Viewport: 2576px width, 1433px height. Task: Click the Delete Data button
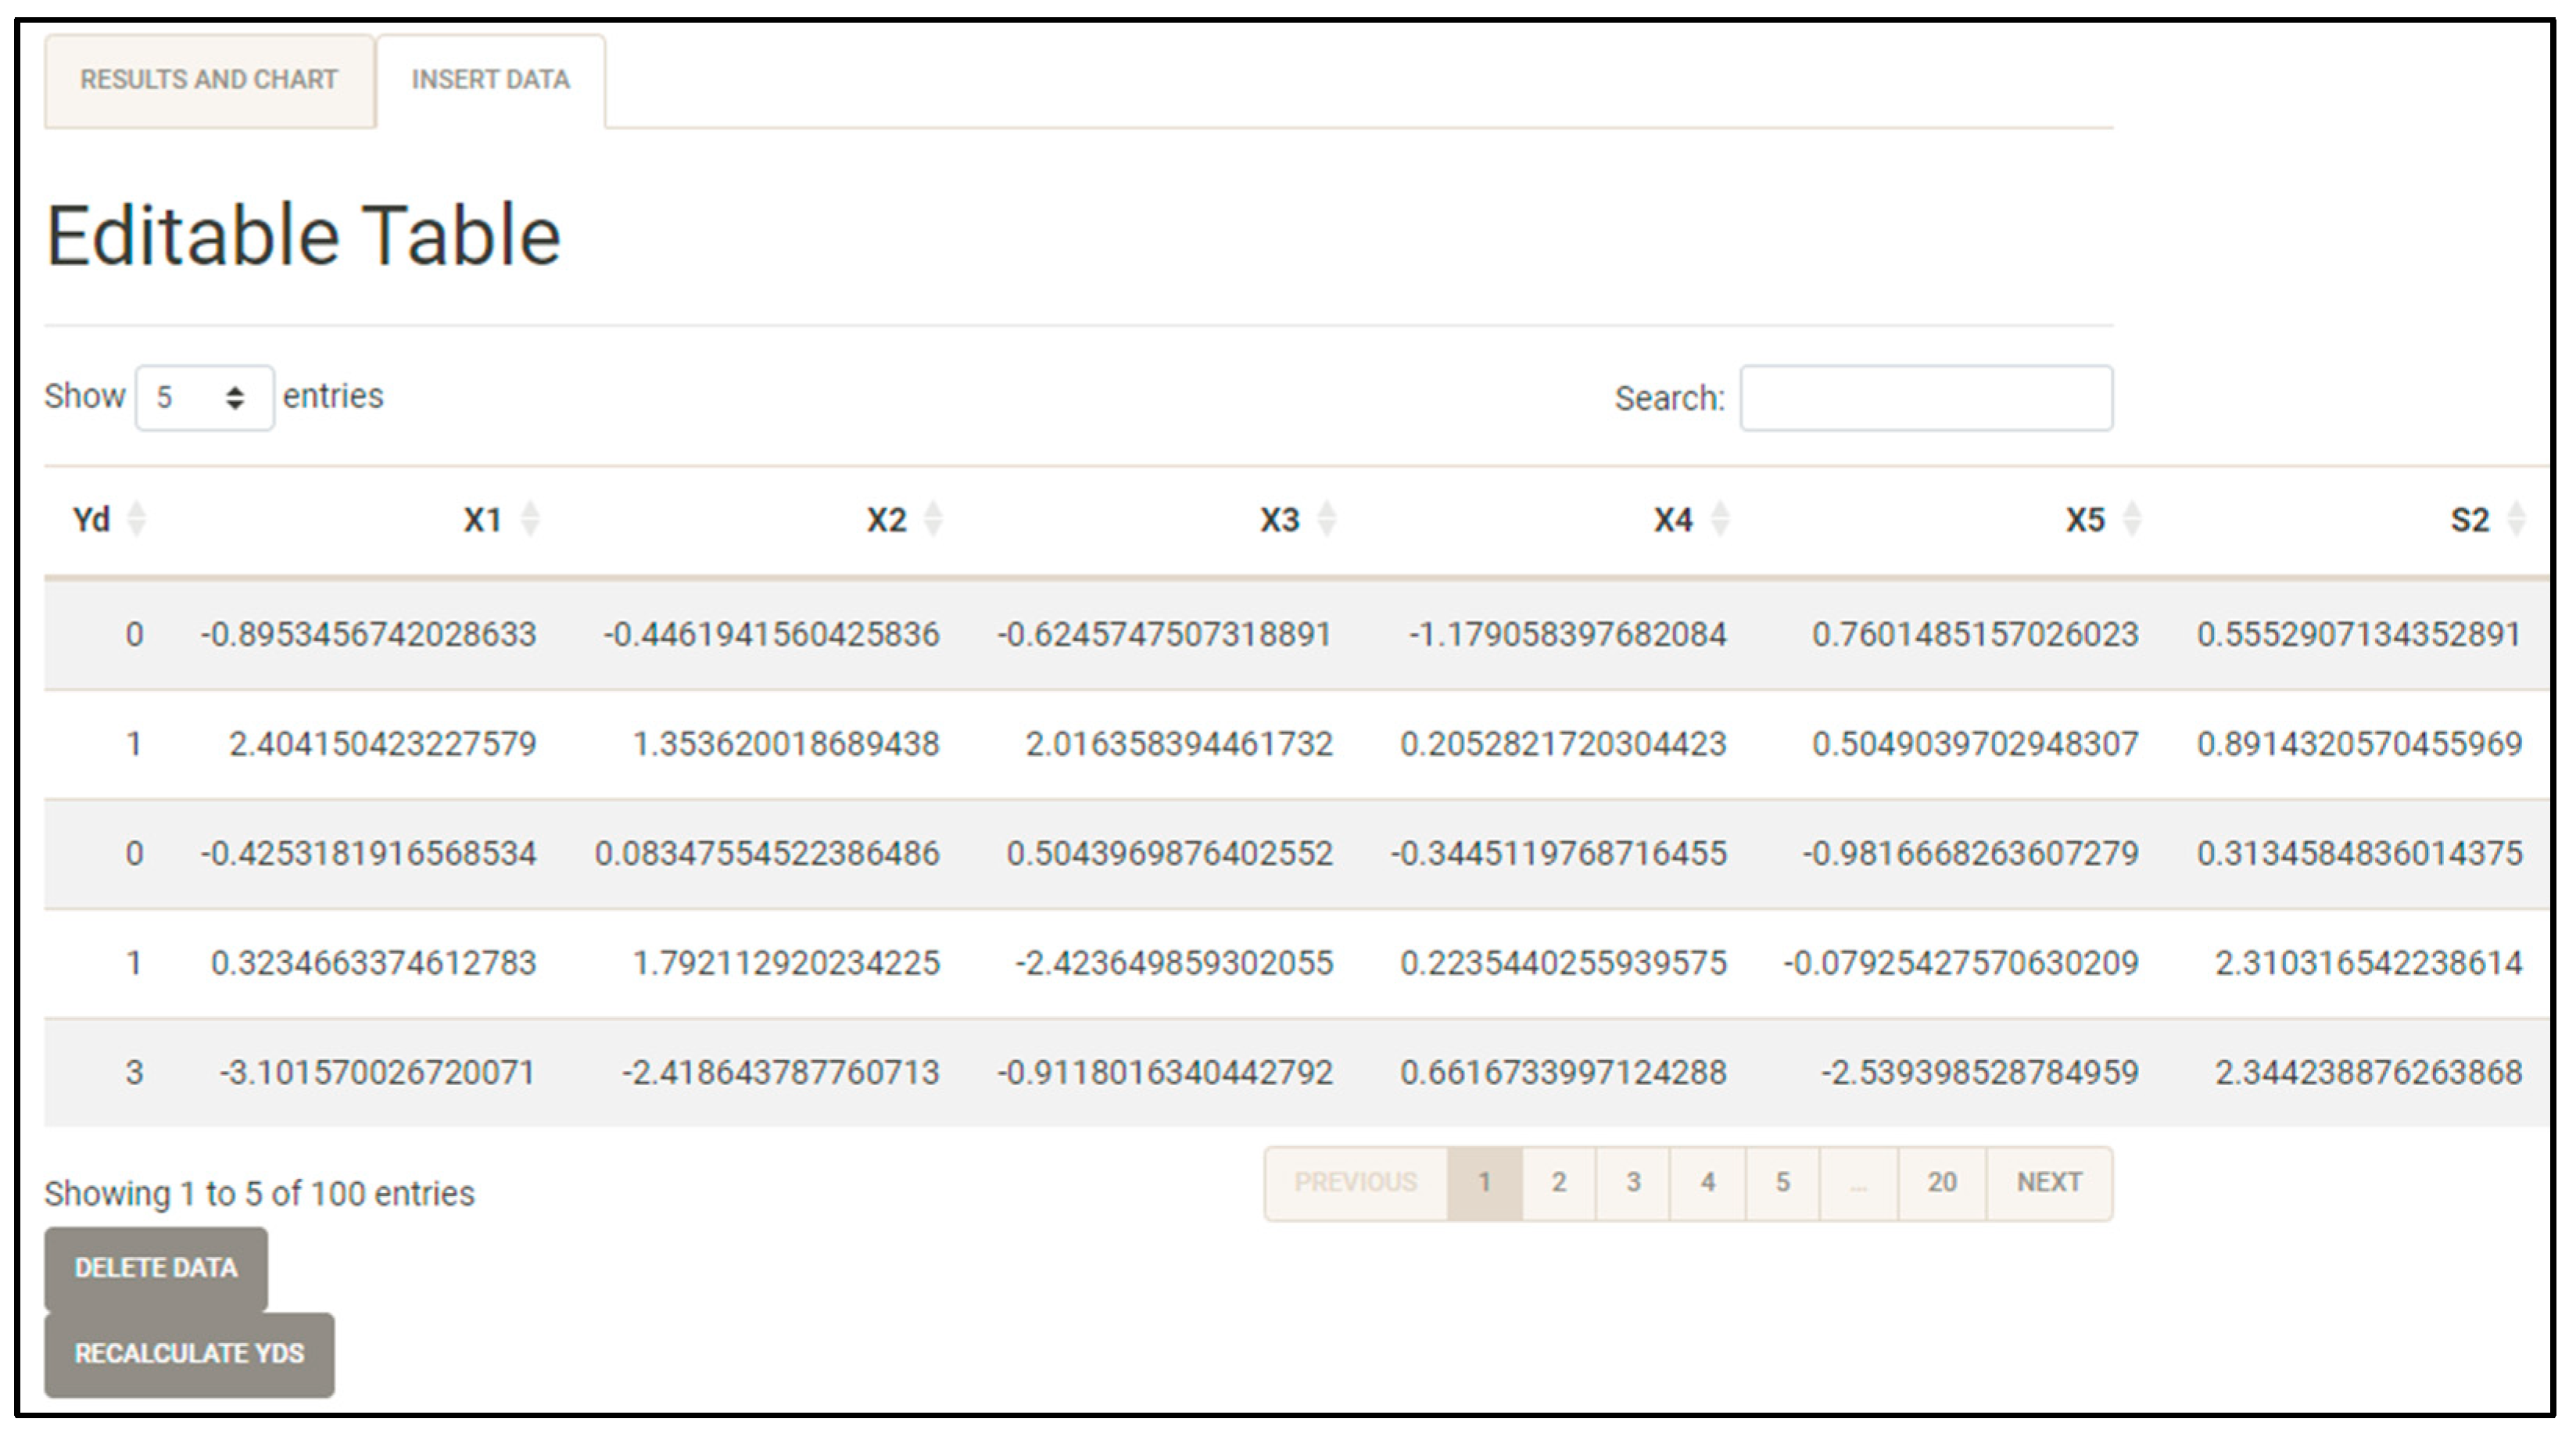pos(155,1268)
